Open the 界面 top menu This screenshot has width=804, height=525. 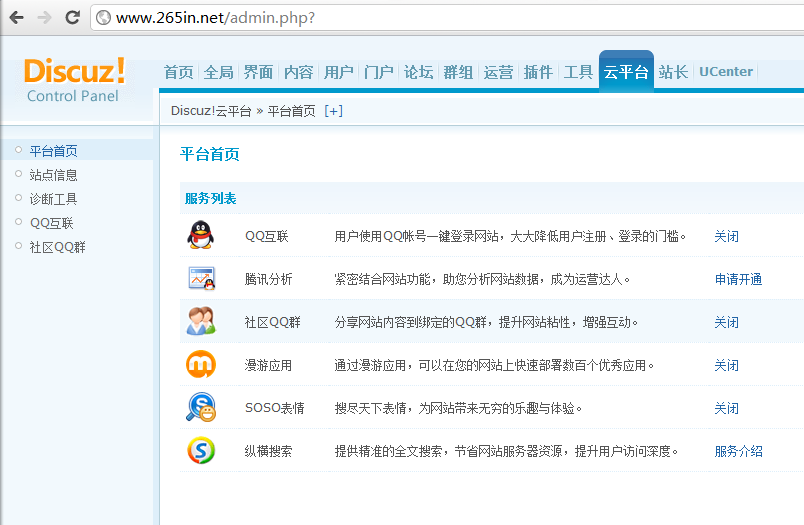258,72
